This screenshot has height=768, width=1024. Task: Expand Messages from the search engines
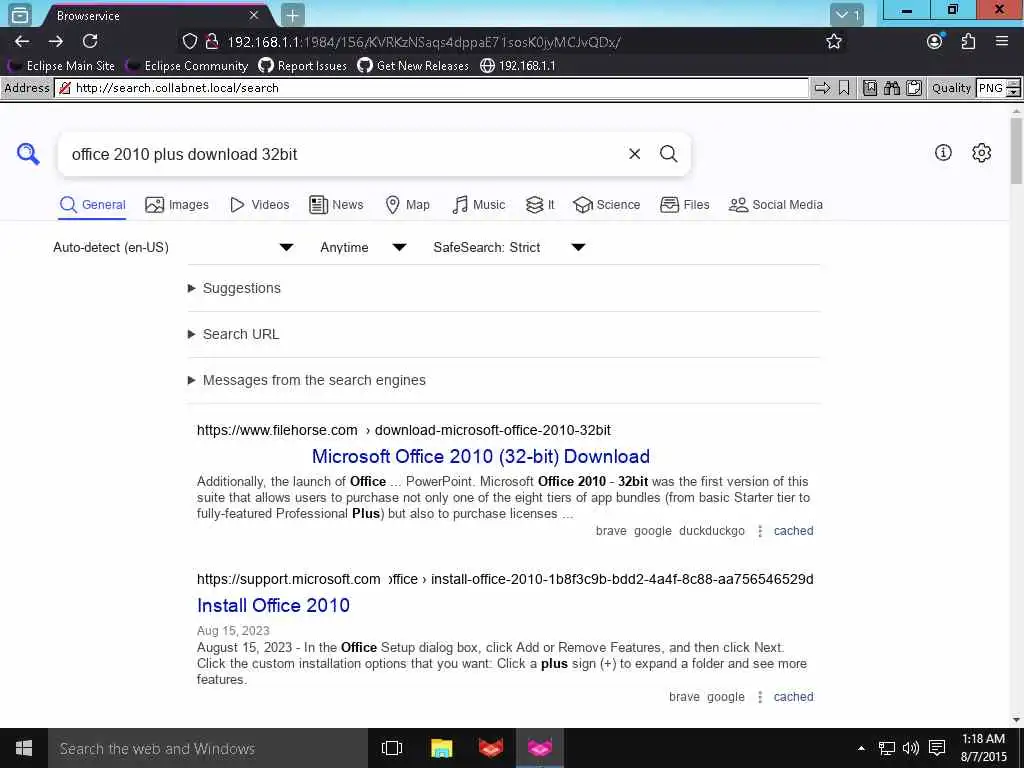pyautogui.click(x=307, y=380)
